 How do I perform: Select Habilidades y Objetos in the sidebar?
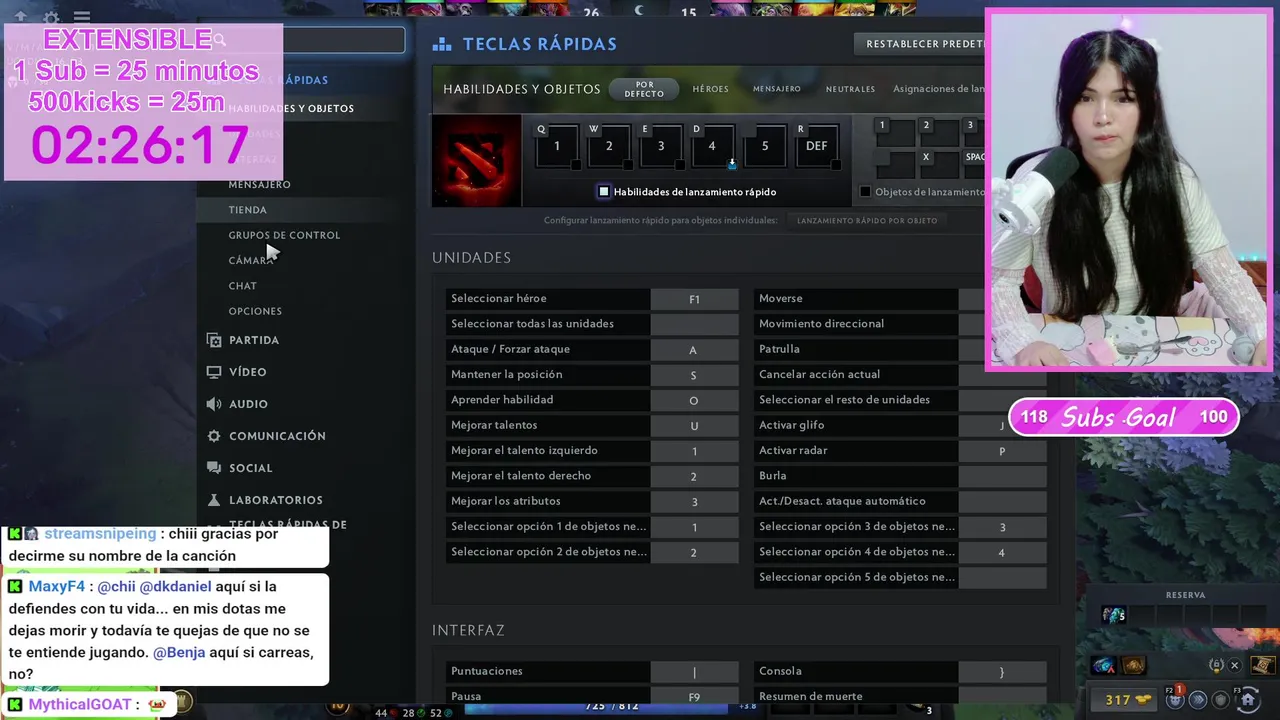[x=291, y=108]
